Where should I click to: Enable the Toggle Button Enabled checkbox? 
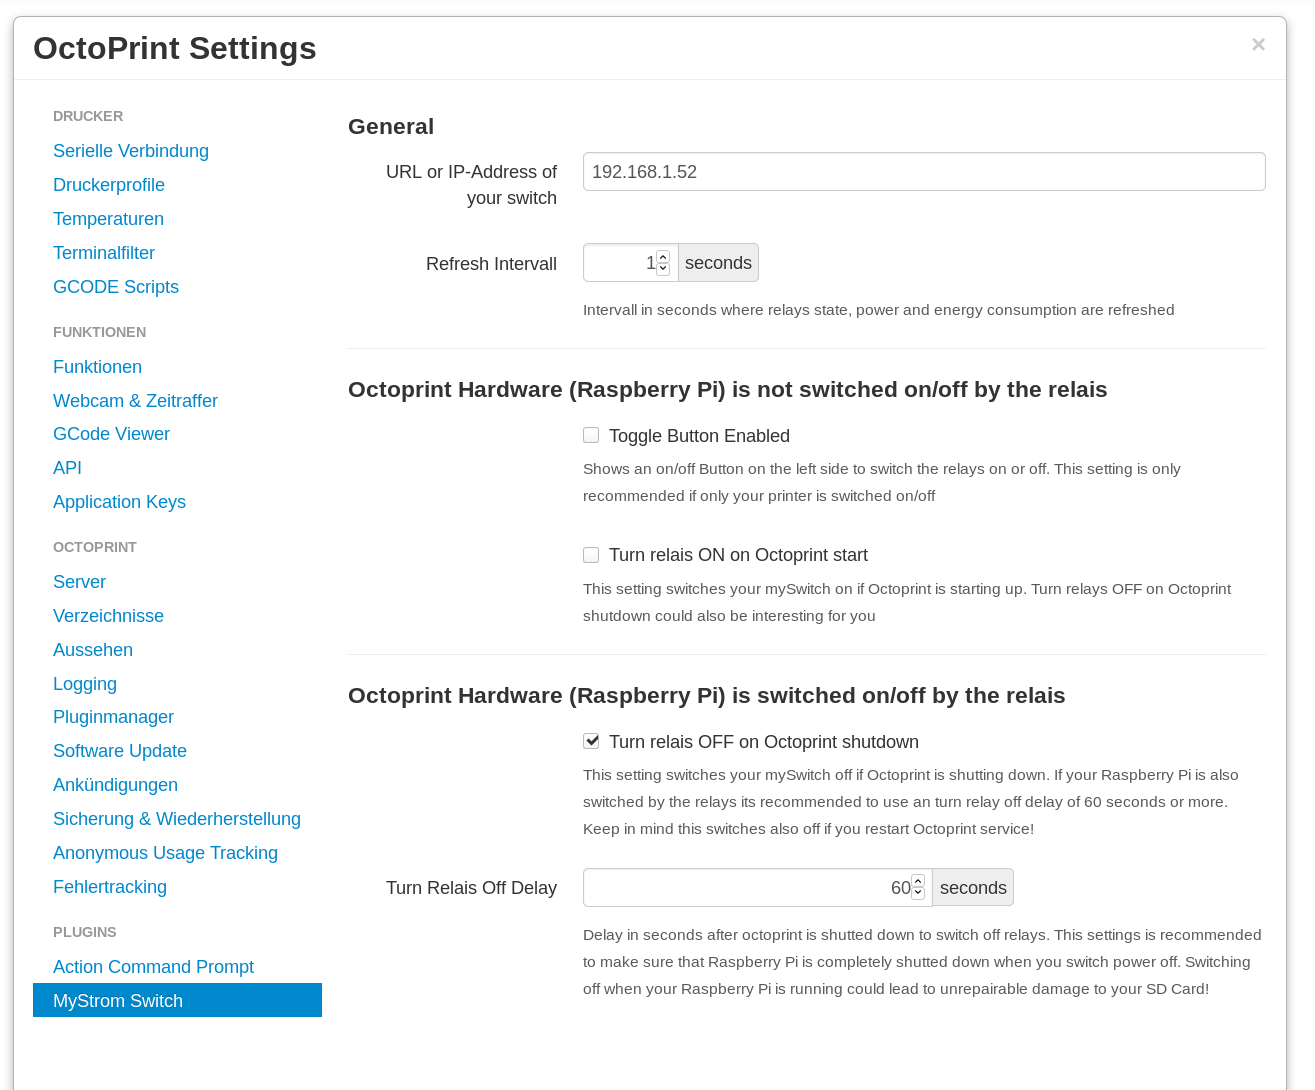click(591, 435)
